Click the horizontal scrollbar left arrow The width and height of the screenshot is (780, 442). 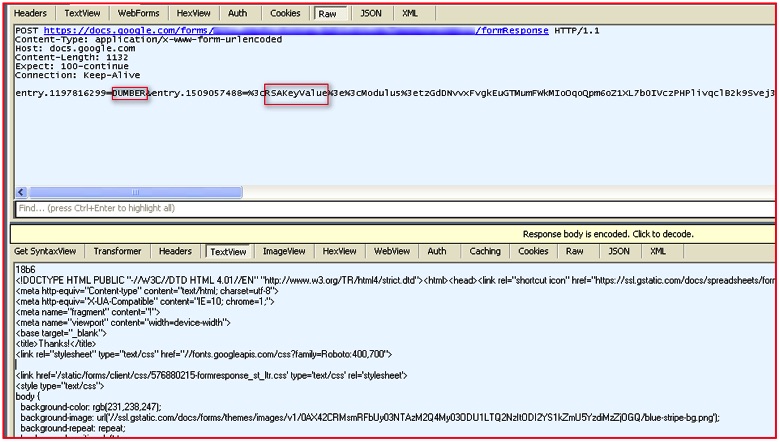(21, 192)
